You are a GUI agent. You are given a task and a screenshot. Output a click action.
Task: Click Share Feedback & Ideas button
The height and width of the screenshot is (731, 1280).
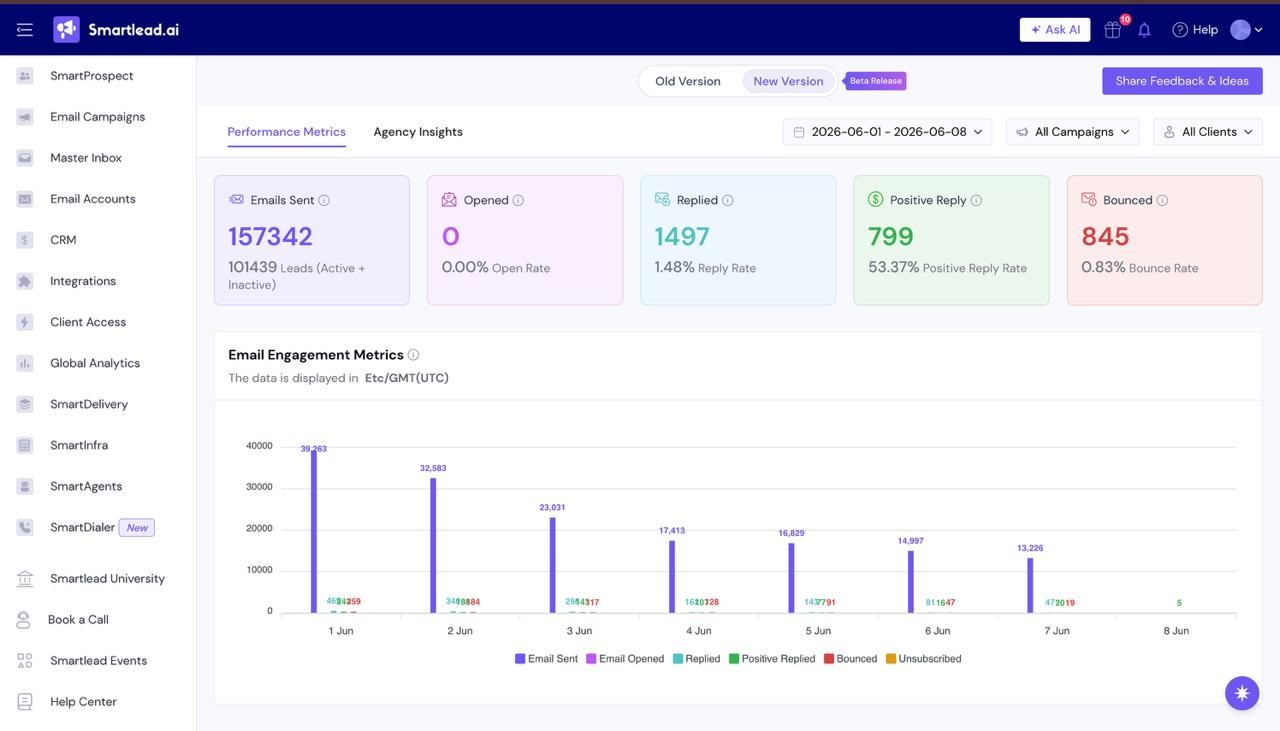(1182, 81)
